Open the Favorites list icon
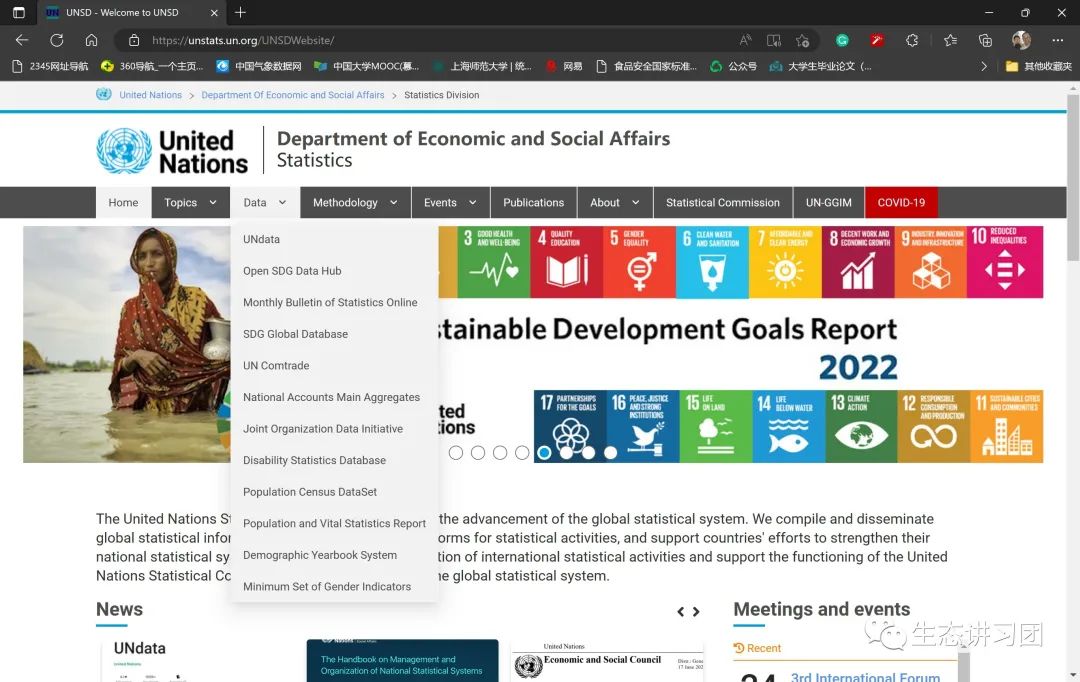This screenshot has height=682, width=1080. 951,40
